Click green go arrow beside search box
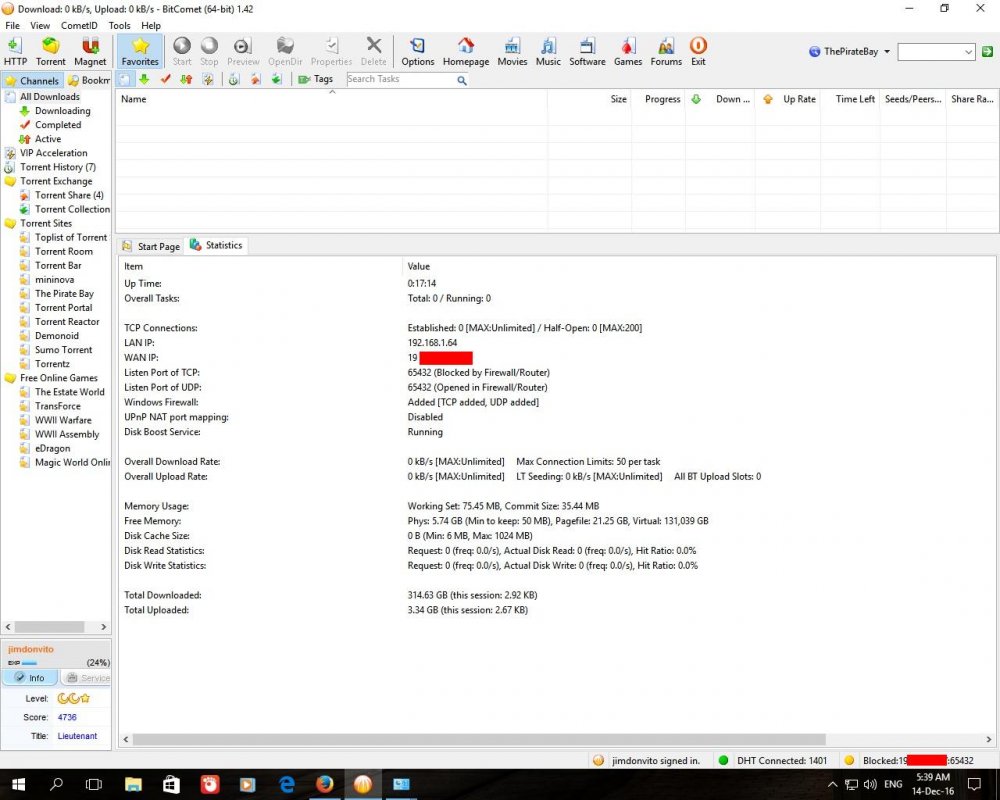The width and height of the screenshot is (1000, 800). click(x=987, y=52)
